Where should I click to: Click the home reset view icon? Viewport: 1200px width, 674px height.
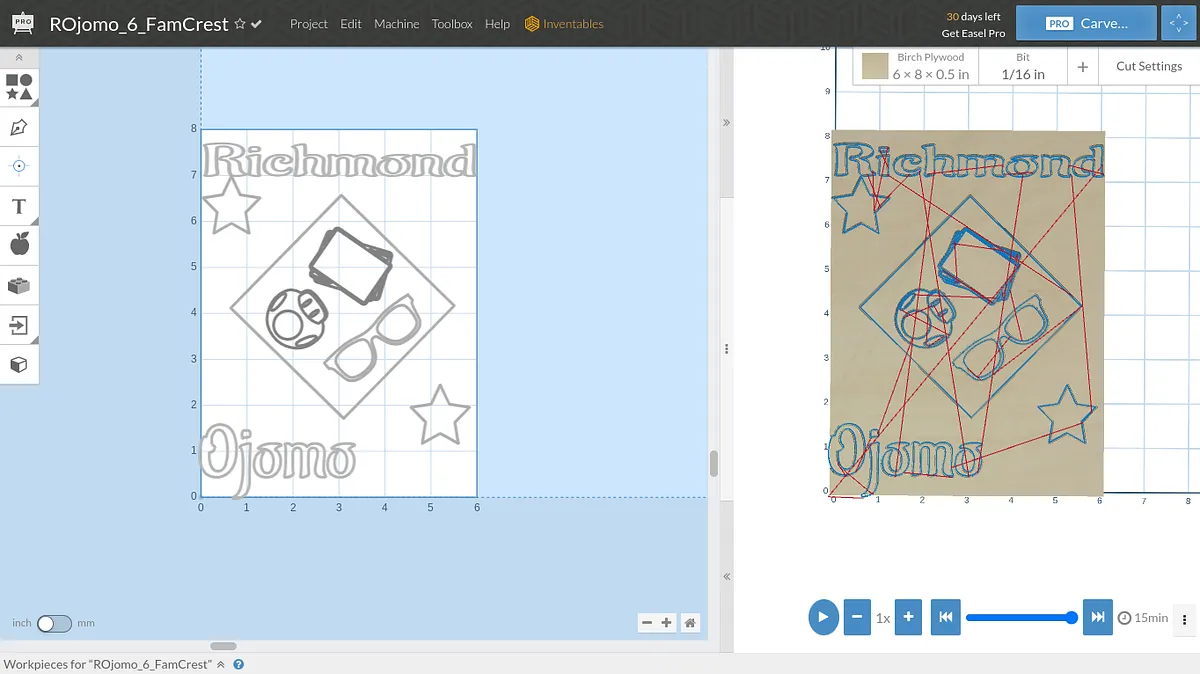click(x=690, y=623)
